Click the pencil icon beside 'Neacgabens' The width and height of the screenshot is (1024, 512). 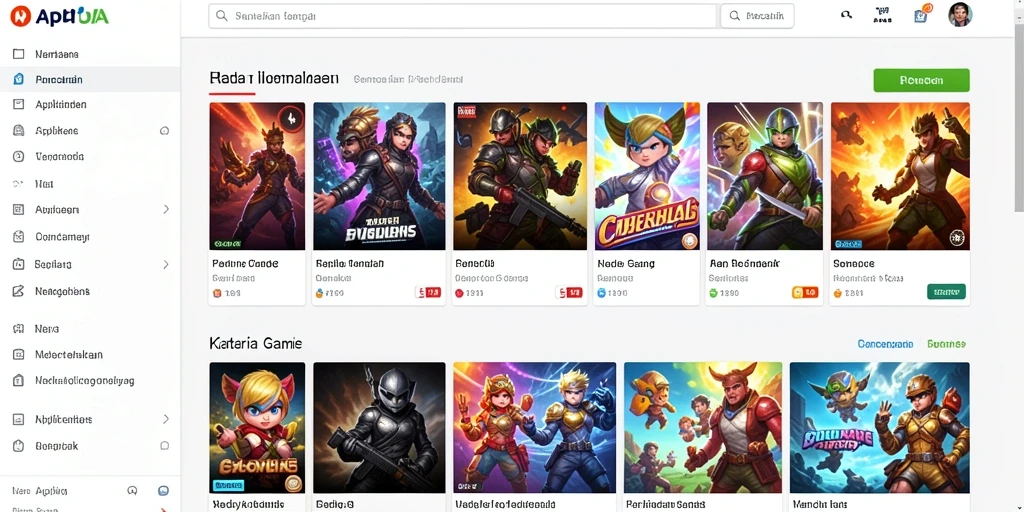[x=18, y=291]
